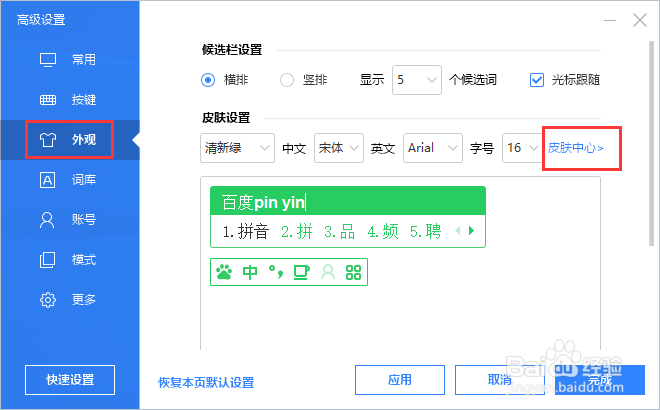Switch to the 外观 settings tab
Viewport: 660px width, 410px height.
pyautogui.click(x=70, y=140)
